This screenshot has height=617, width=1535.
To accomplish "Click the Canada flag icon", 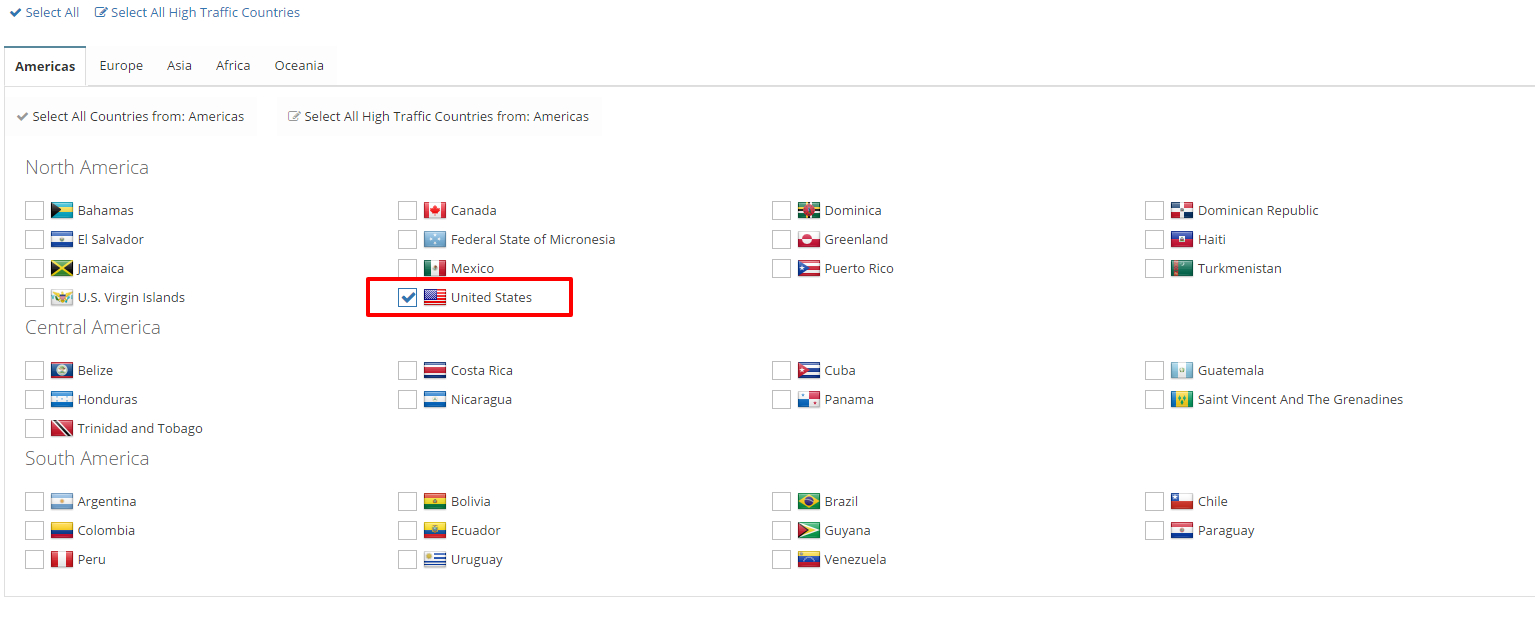I will coord(435,210).
